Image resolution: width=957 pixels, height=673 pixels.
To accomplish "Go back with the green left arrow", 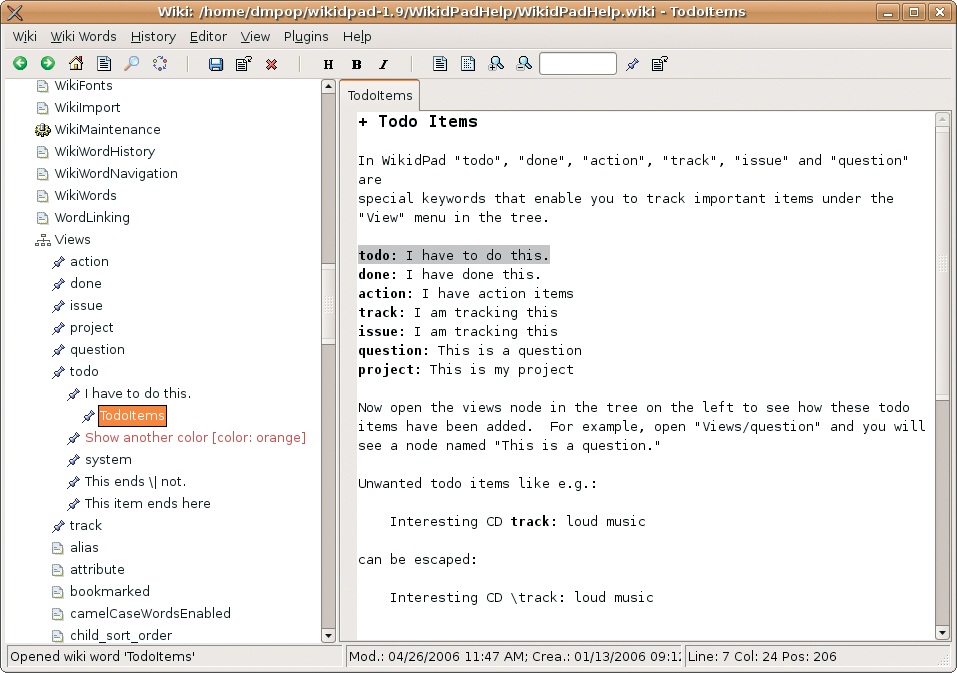I will point(20,63).
